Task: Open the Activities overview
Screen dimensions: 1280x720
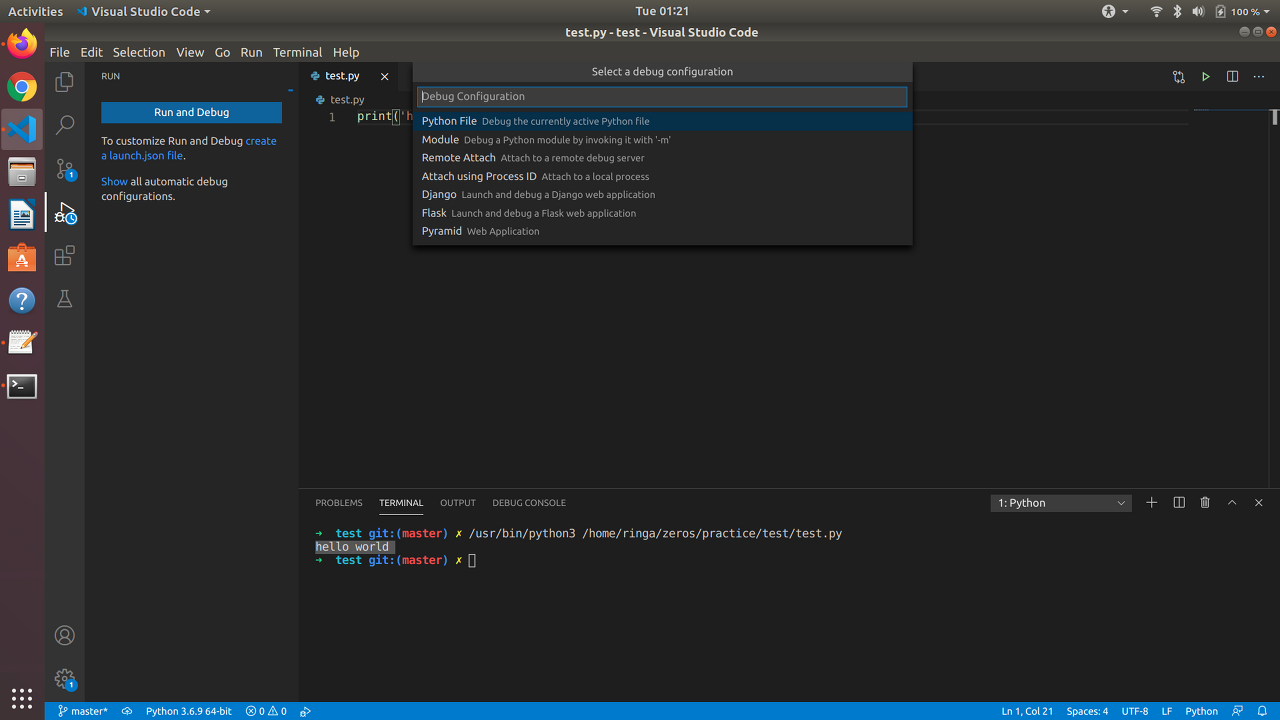Action: coord(35,11)
